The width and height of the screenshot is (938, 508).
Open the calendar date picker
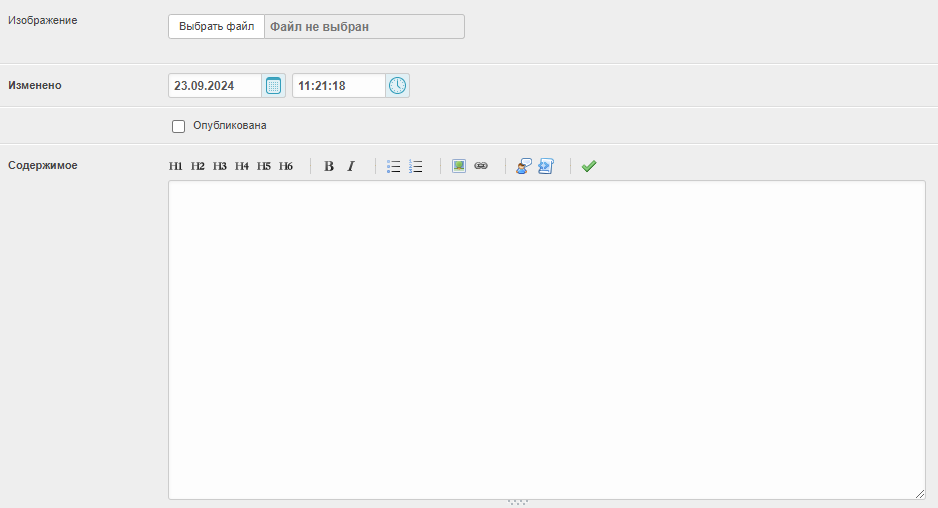pyautogui.click(x=273, y=86)
